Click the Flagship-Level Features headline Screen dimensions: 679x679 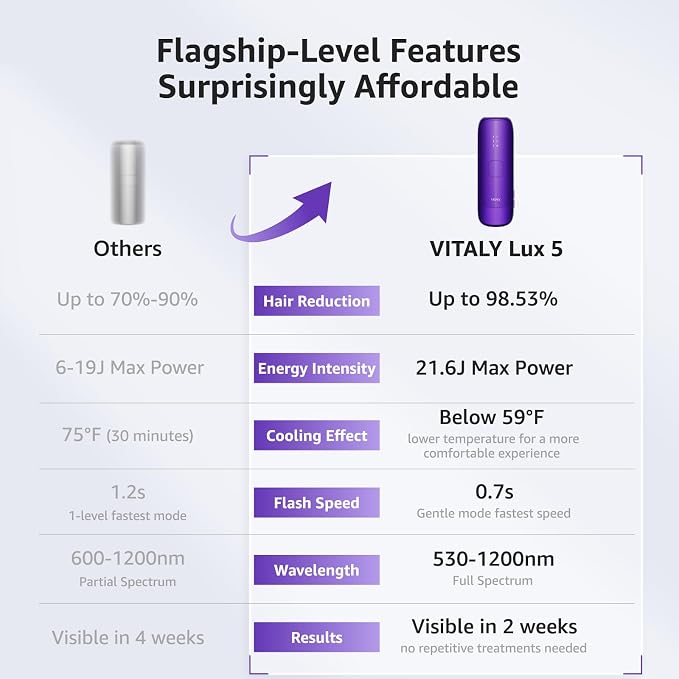click(x=339, y=51)
